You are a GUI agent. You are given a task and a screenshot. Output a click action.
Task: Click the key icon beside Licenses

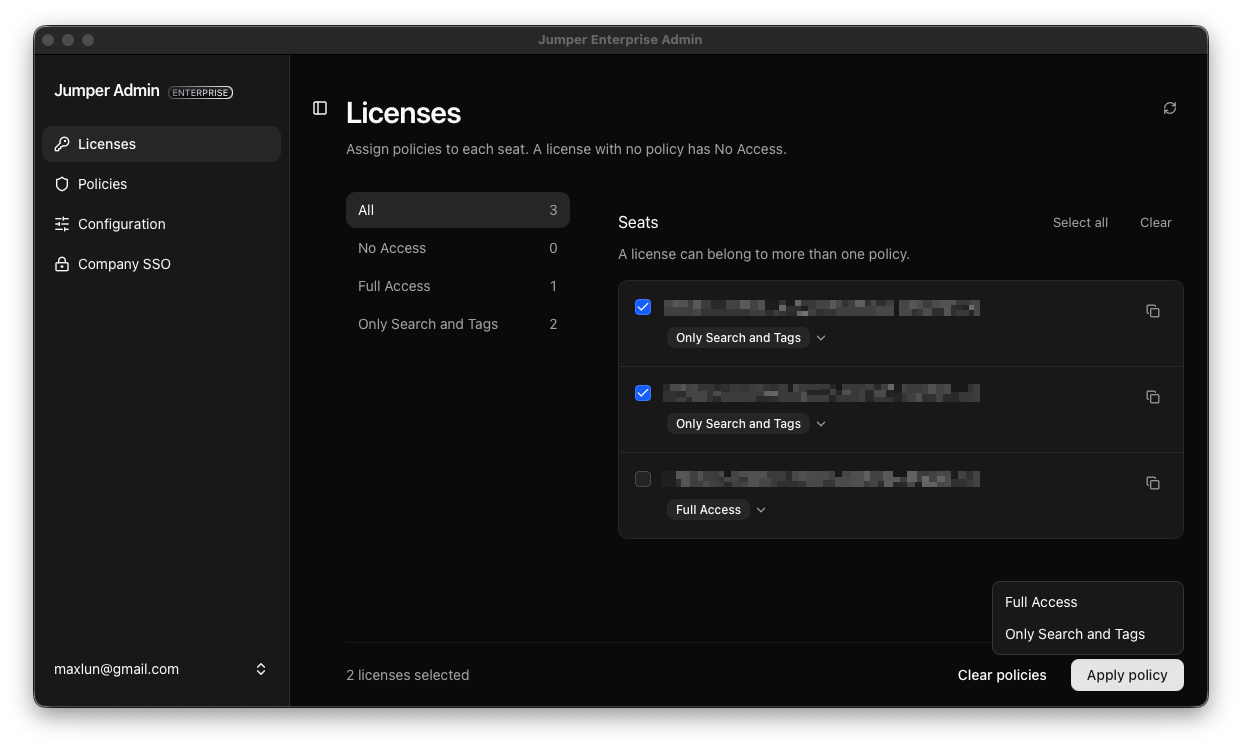62,144
